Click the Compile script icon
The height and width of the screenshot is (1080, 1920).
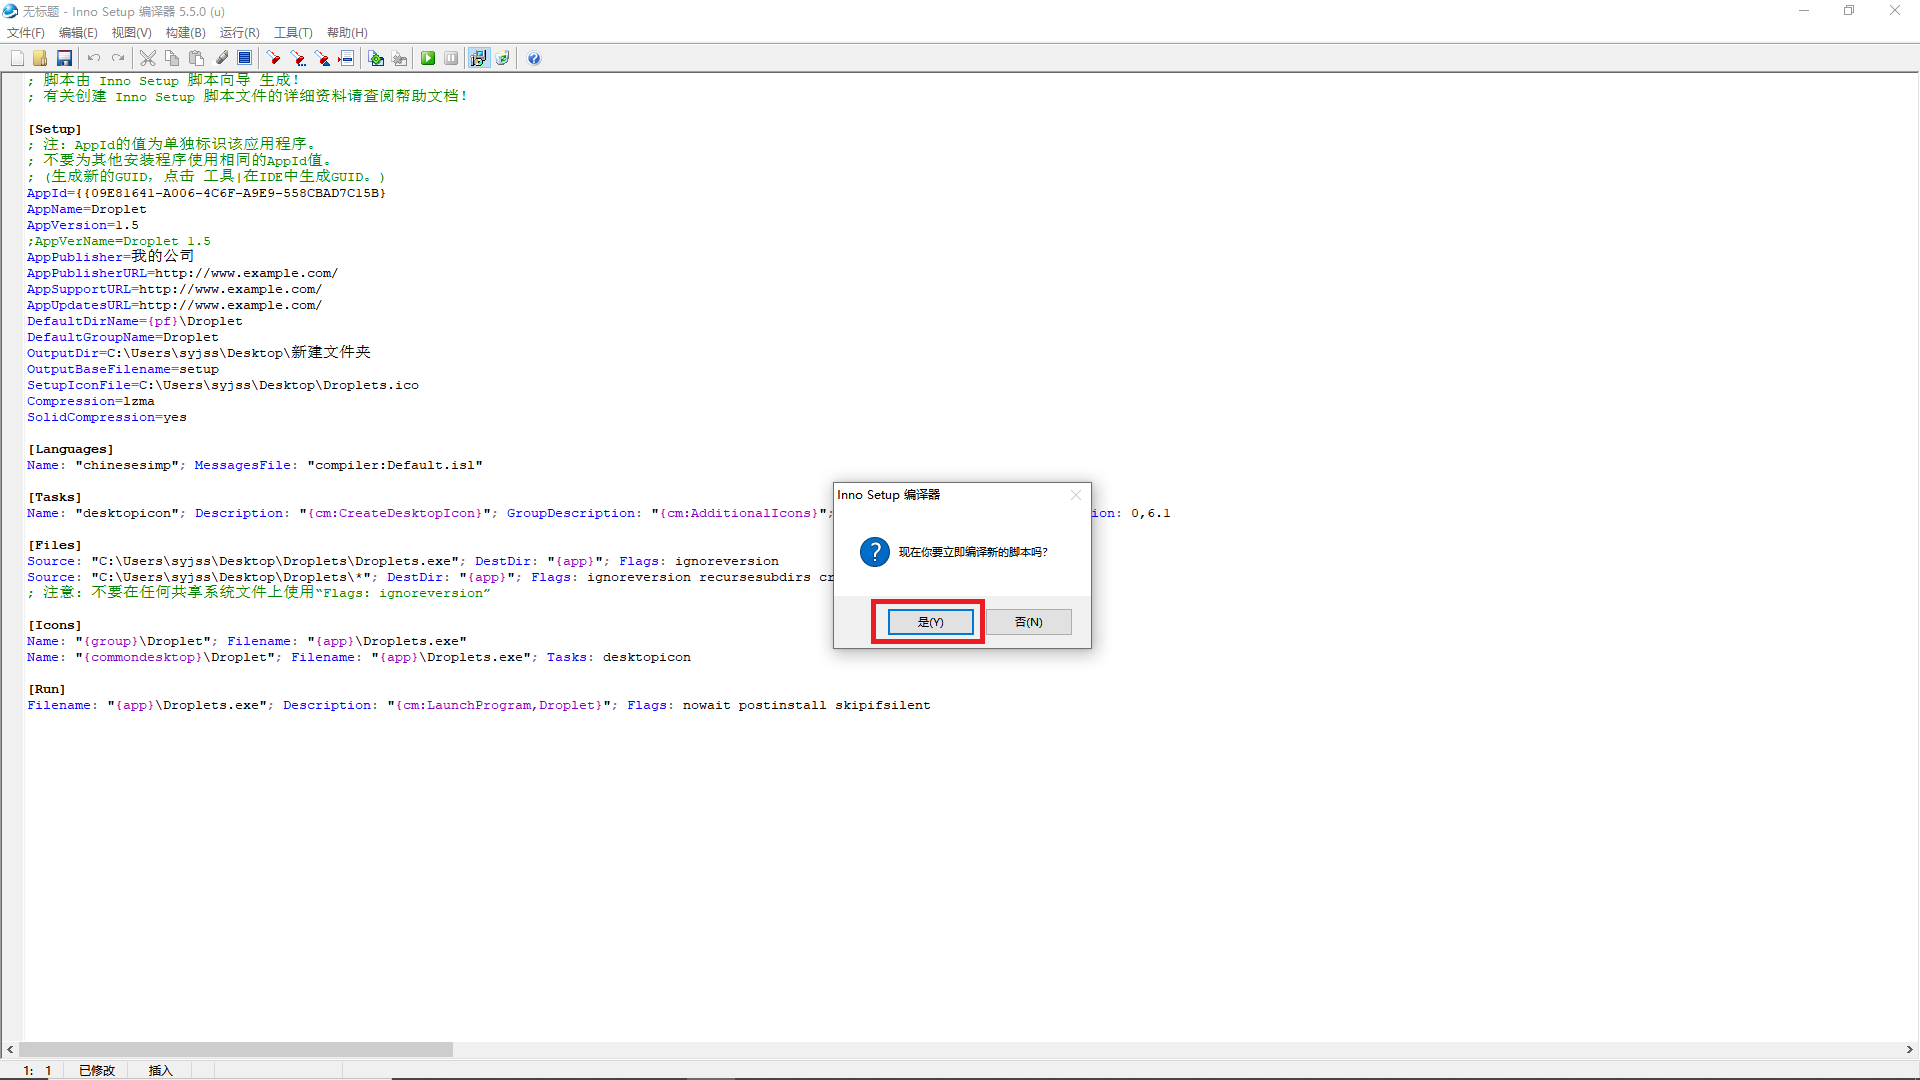click(x=375, y=58)
